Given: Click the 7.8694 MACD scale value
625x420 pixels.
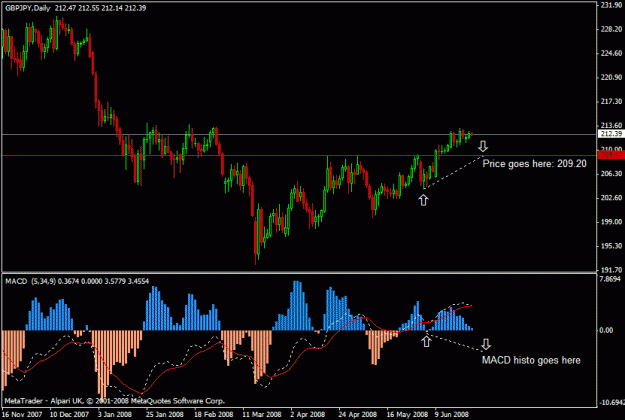Looking at the screenshot, I should click(610, 279).
